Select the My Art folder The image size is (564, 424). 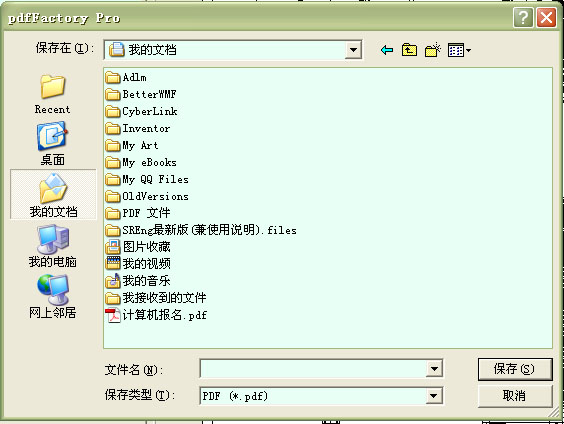(132, 145)
